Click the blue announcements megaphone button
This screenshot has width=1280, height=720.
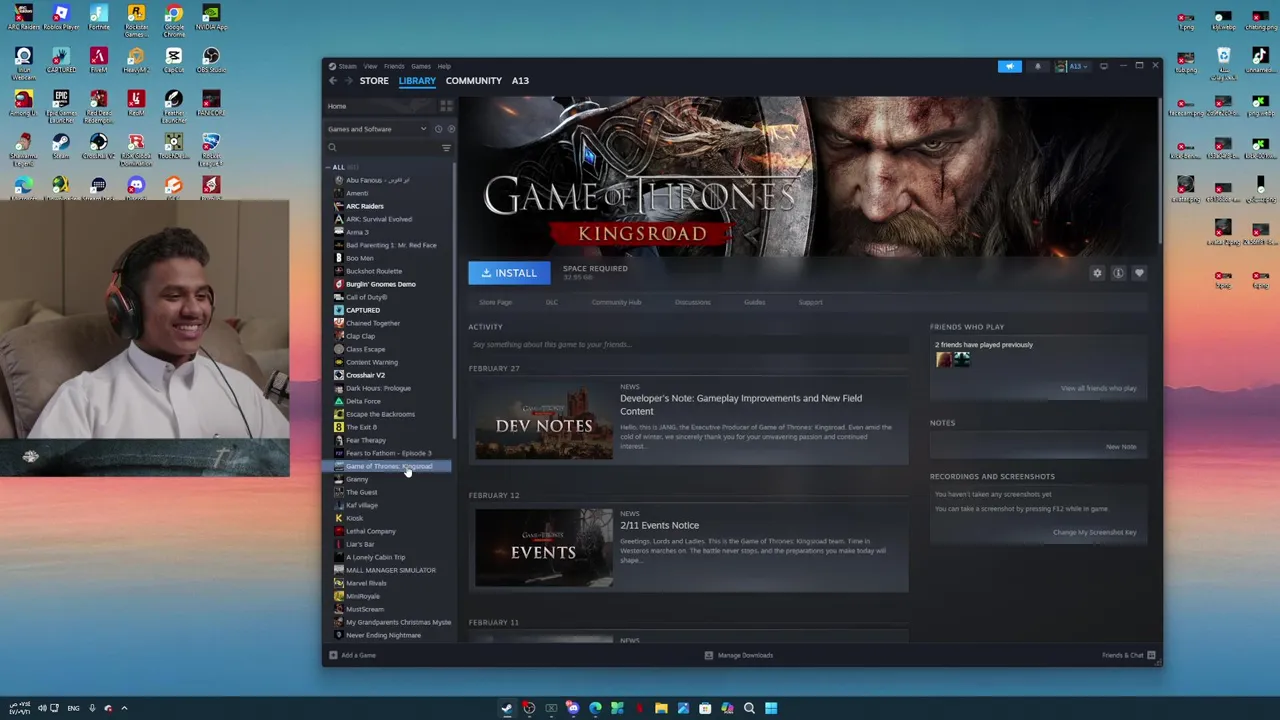pos(1010,66)
